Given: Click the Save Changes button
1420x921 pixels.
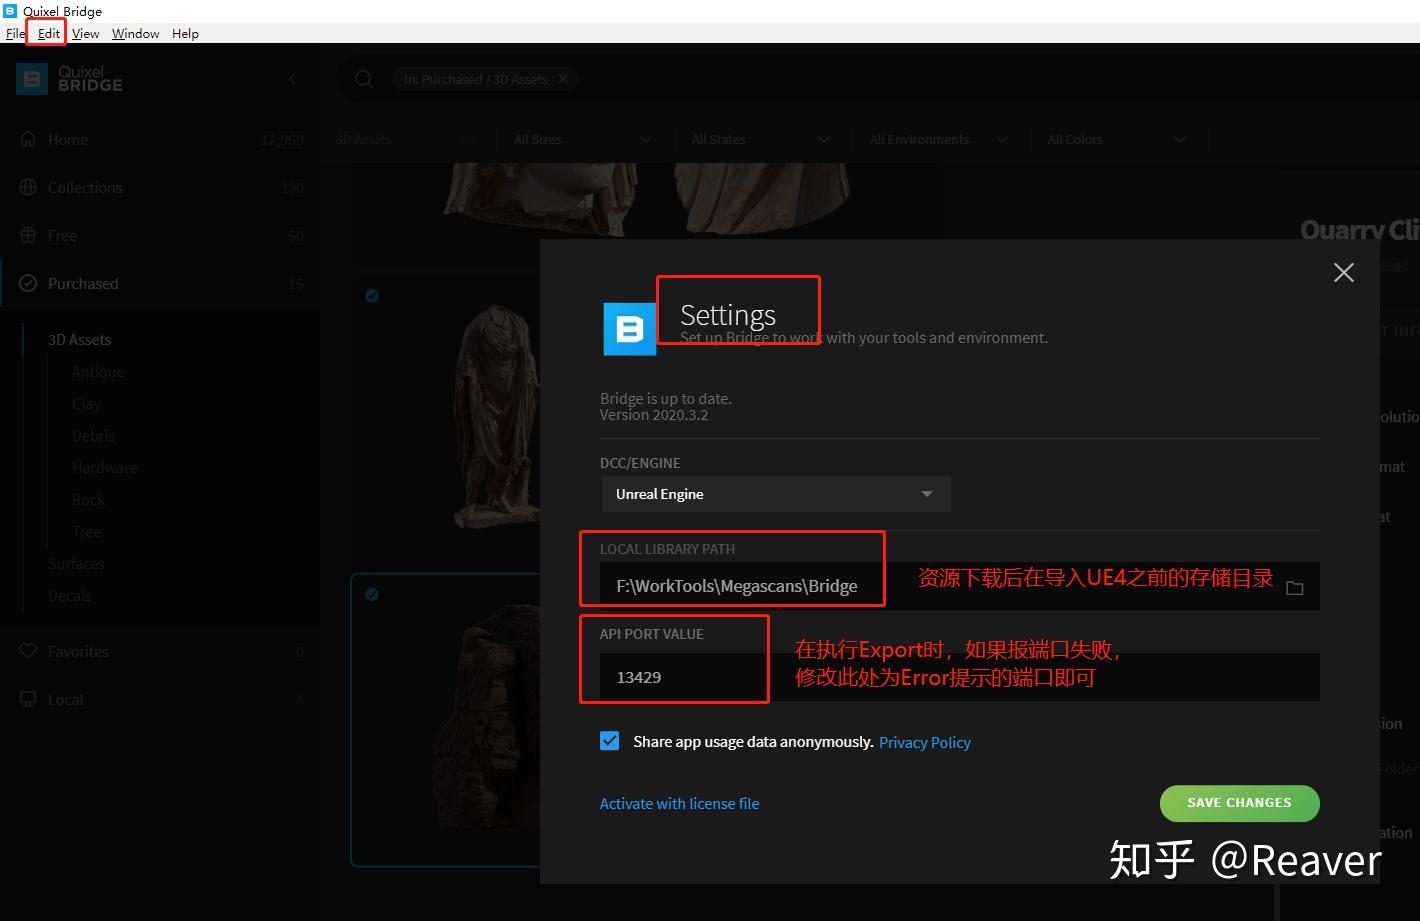Looking at the screenshot, I should point(1239,803).
